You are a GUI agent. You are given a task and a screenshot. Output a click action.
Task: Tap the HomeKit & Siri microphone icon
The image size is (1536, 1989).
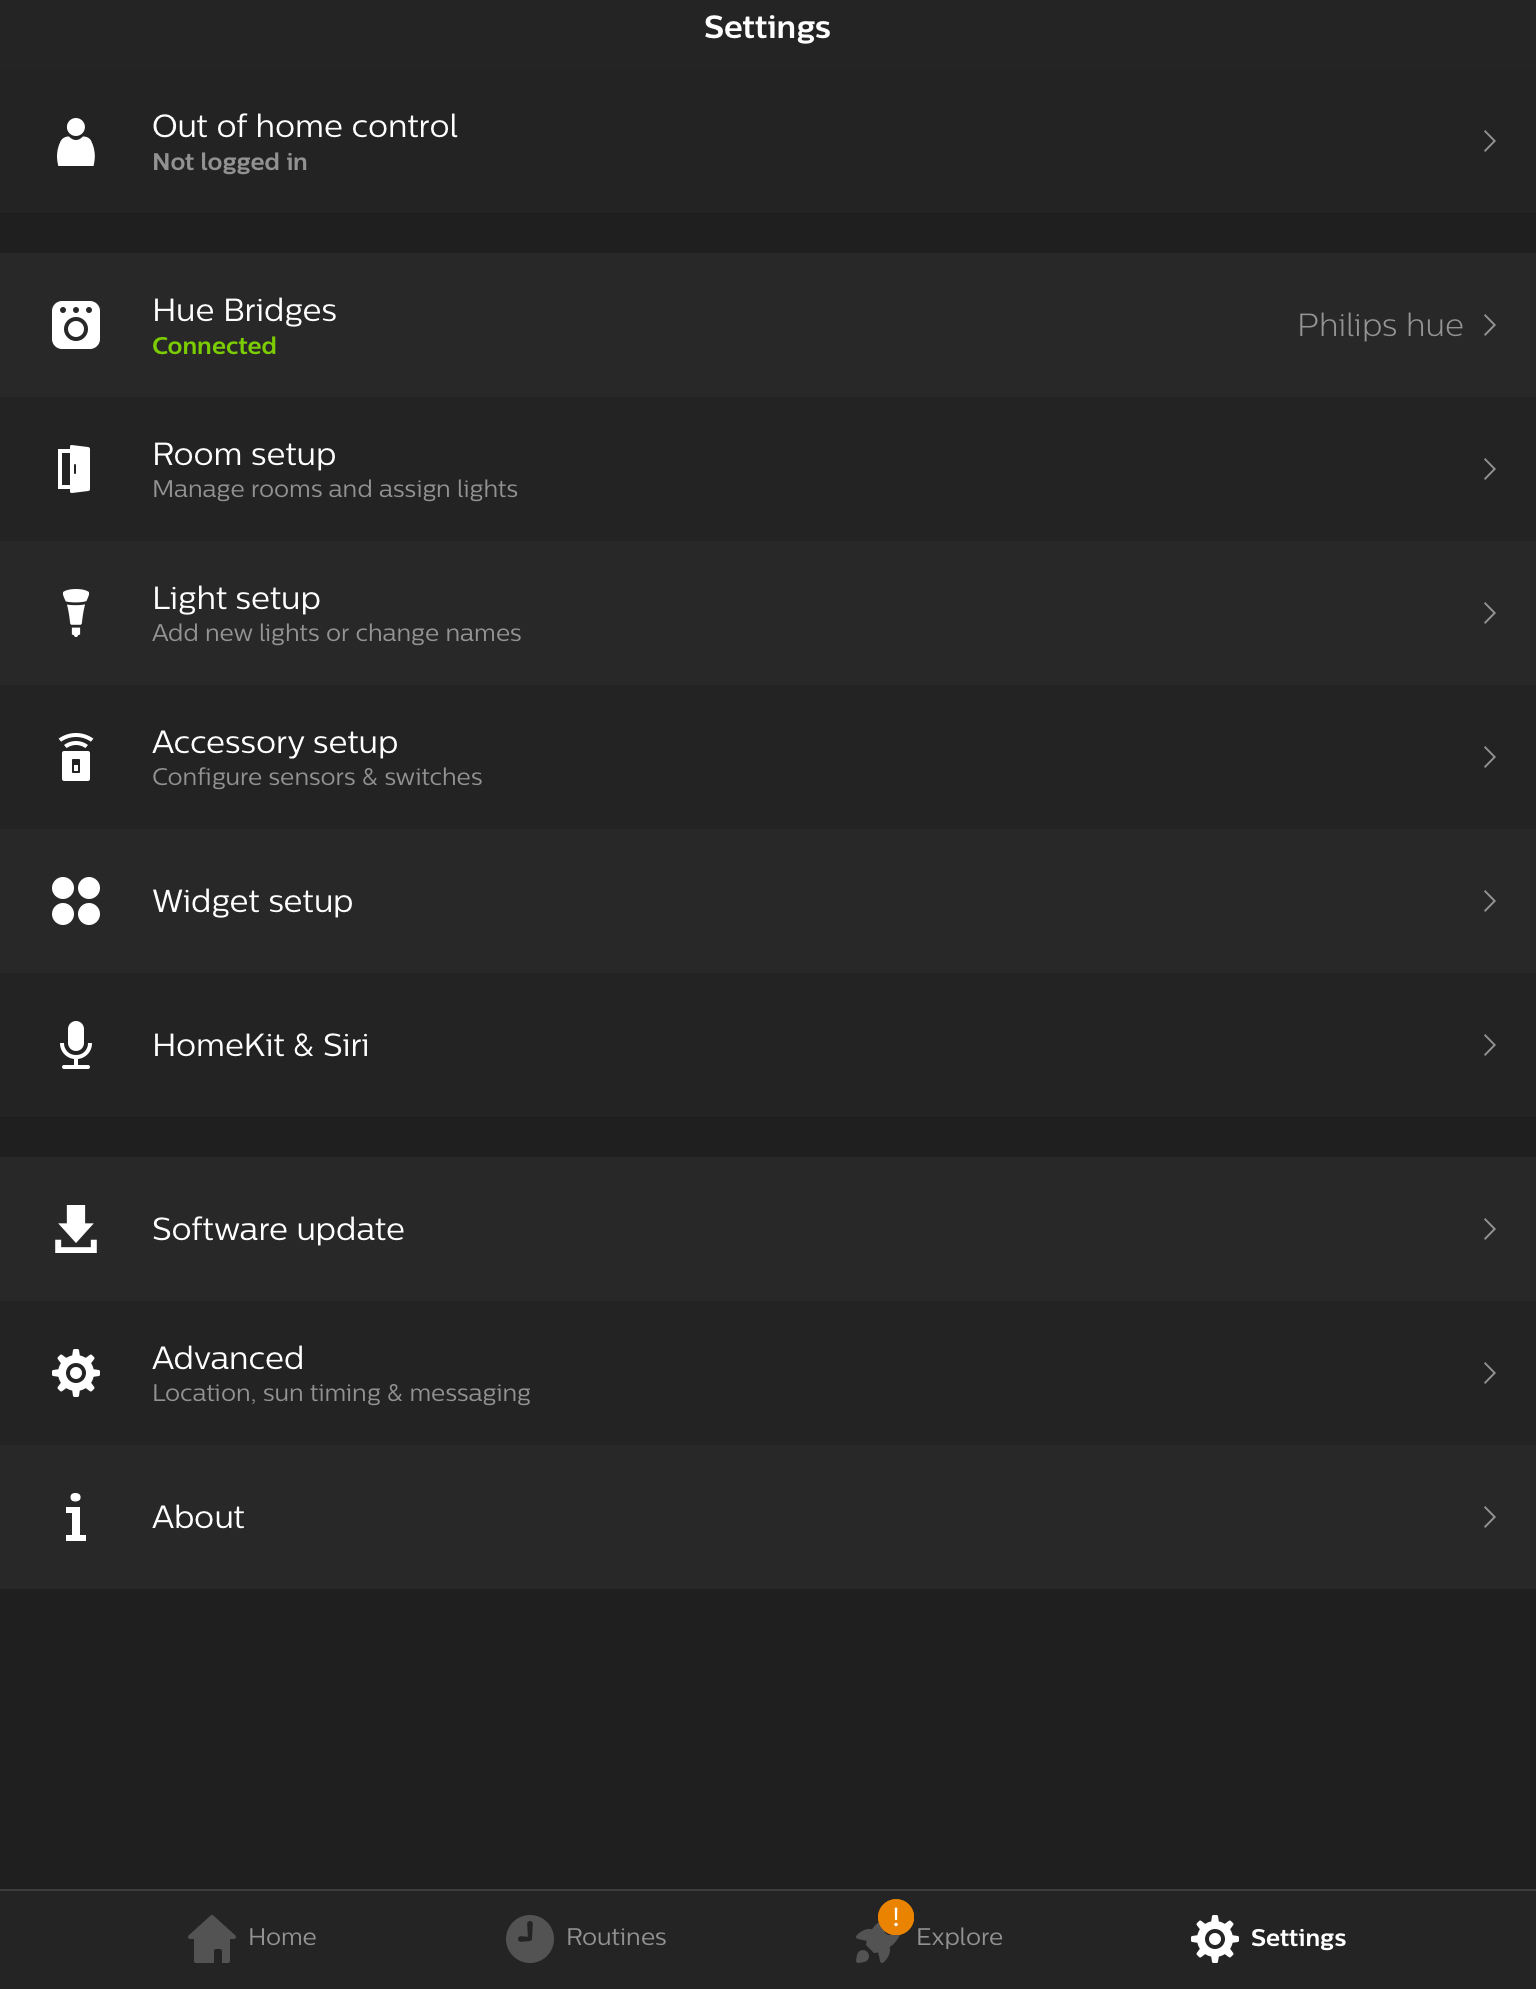coord(76,1045)
